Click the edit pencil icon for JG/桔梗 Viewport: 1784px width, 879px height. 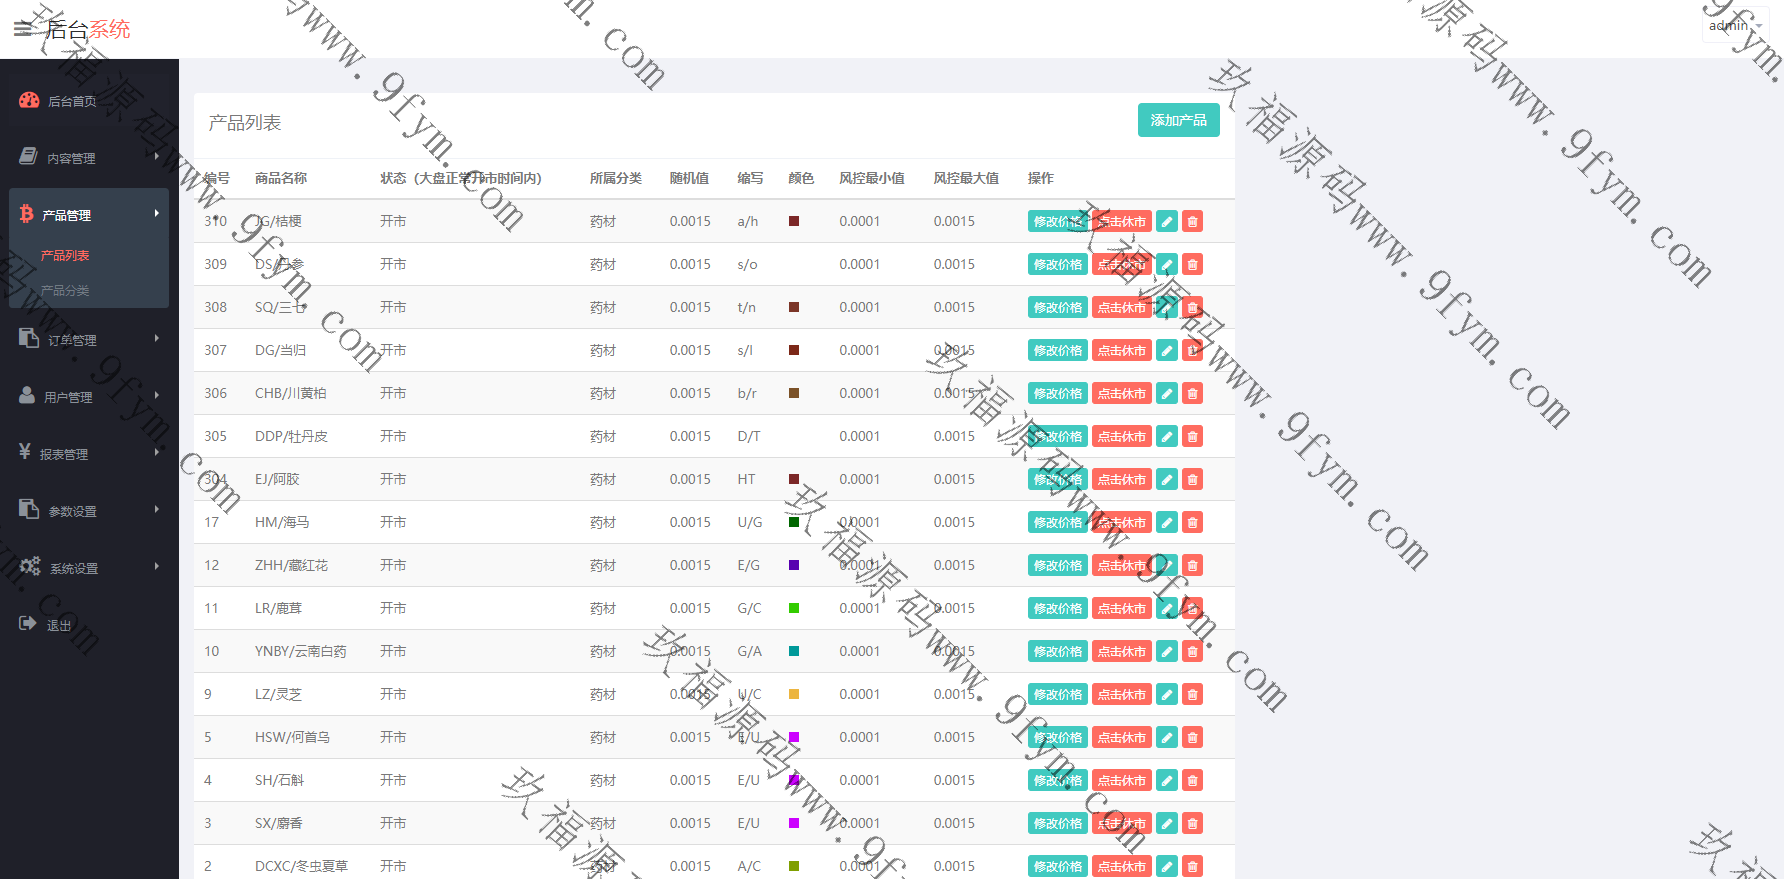click(1166, 221)
